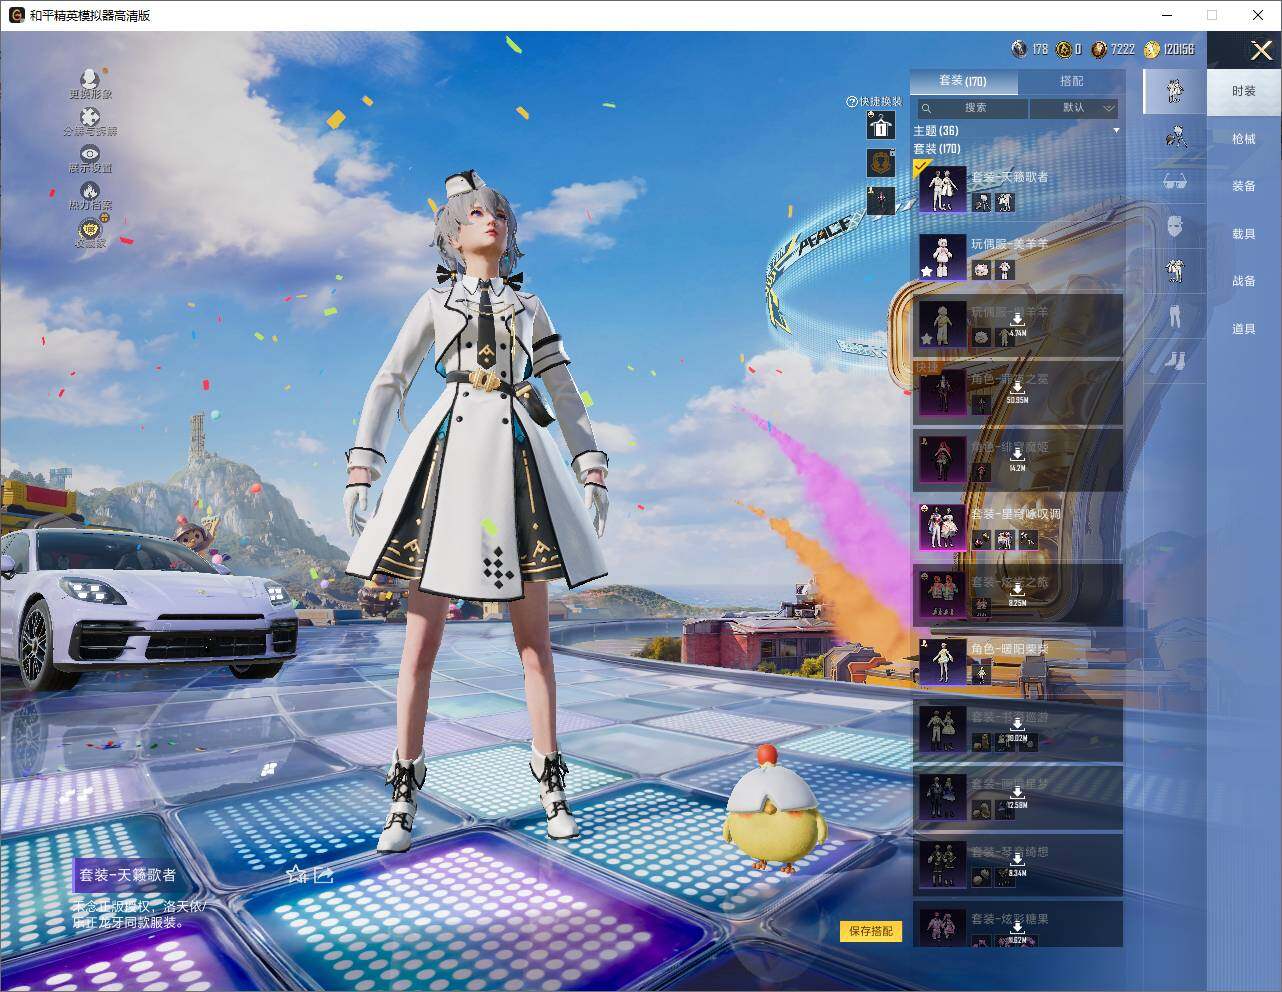Viewport: 1282px width, 992px height.
Task: Select the second quick-change outfit slot
Action: 881,163
